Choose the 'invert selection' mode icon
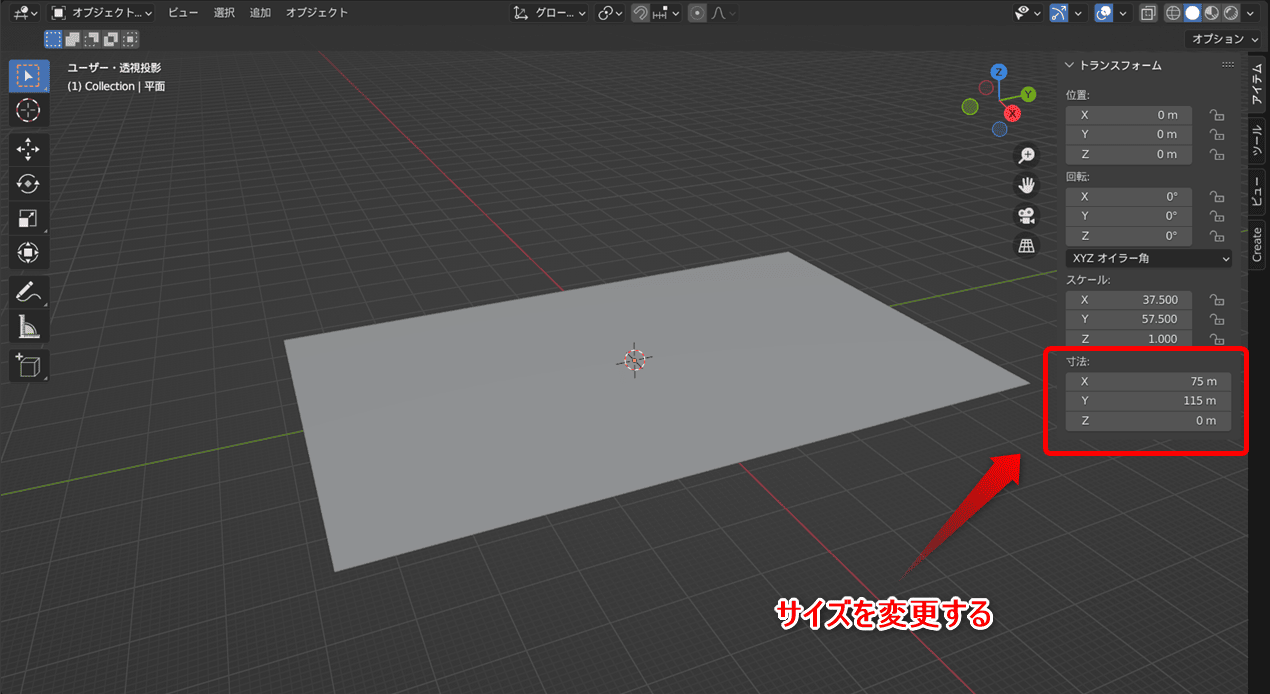The width and height of the screenshot is (1270, 694). coord(111,39)
